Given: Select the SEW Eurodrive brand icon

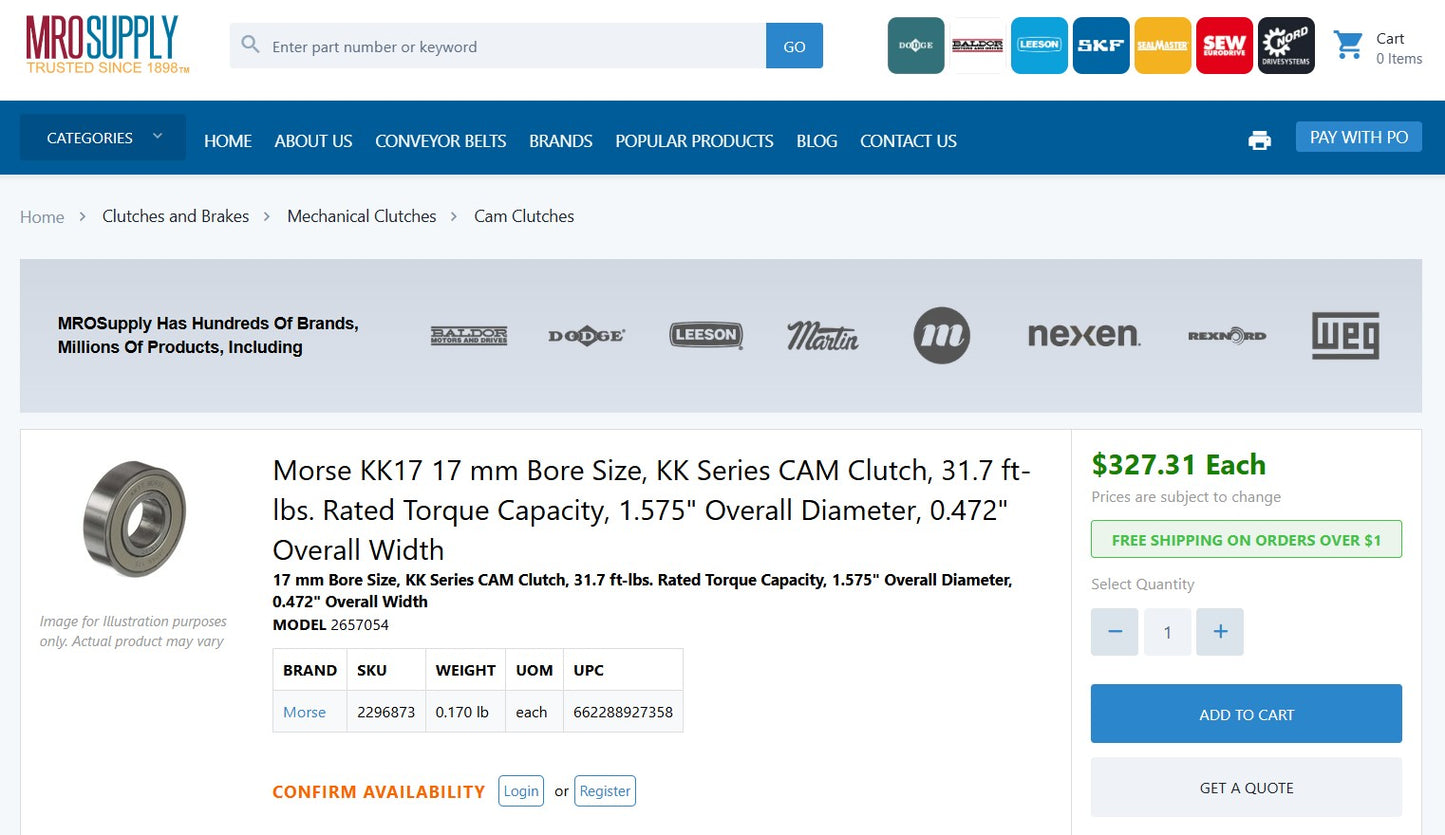Looking at the screenshot, I should tap(1224, 45).
